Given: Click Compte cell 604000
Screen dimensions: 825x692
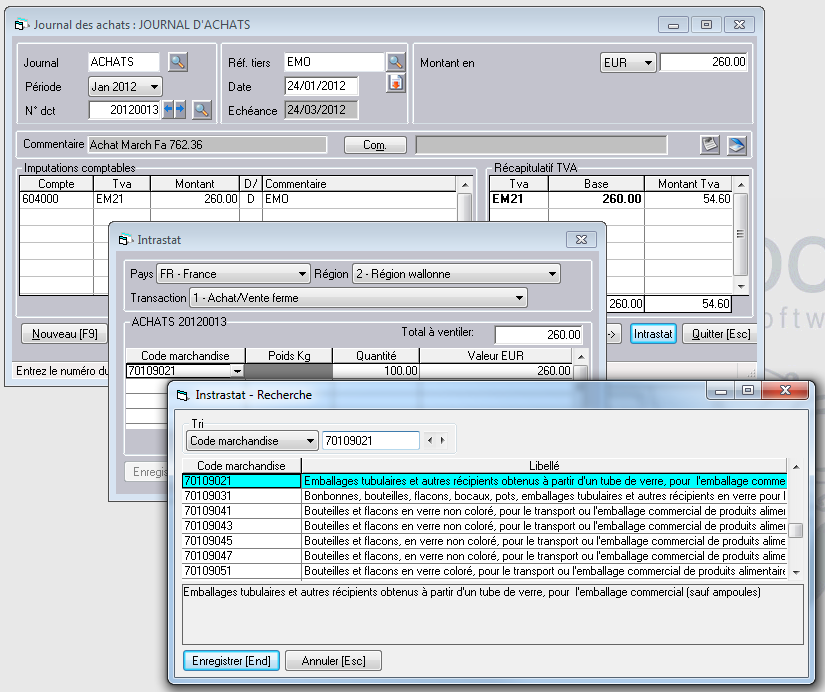Looking at the screenshot, I should pos(56,199).
